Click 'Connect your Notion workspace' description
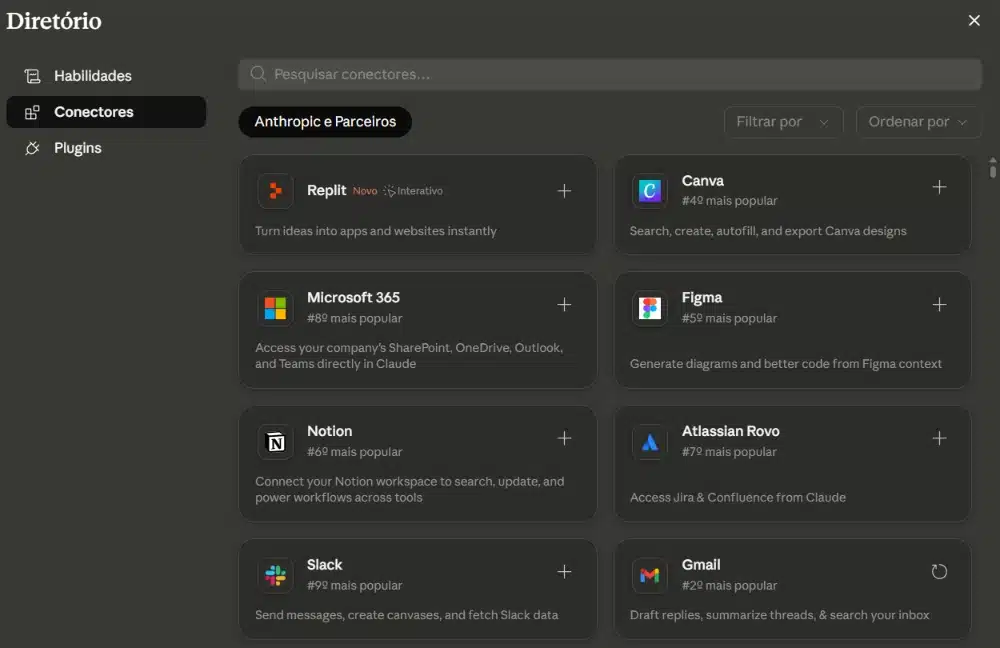This screenshot has width=1000, height=648. 409,489
